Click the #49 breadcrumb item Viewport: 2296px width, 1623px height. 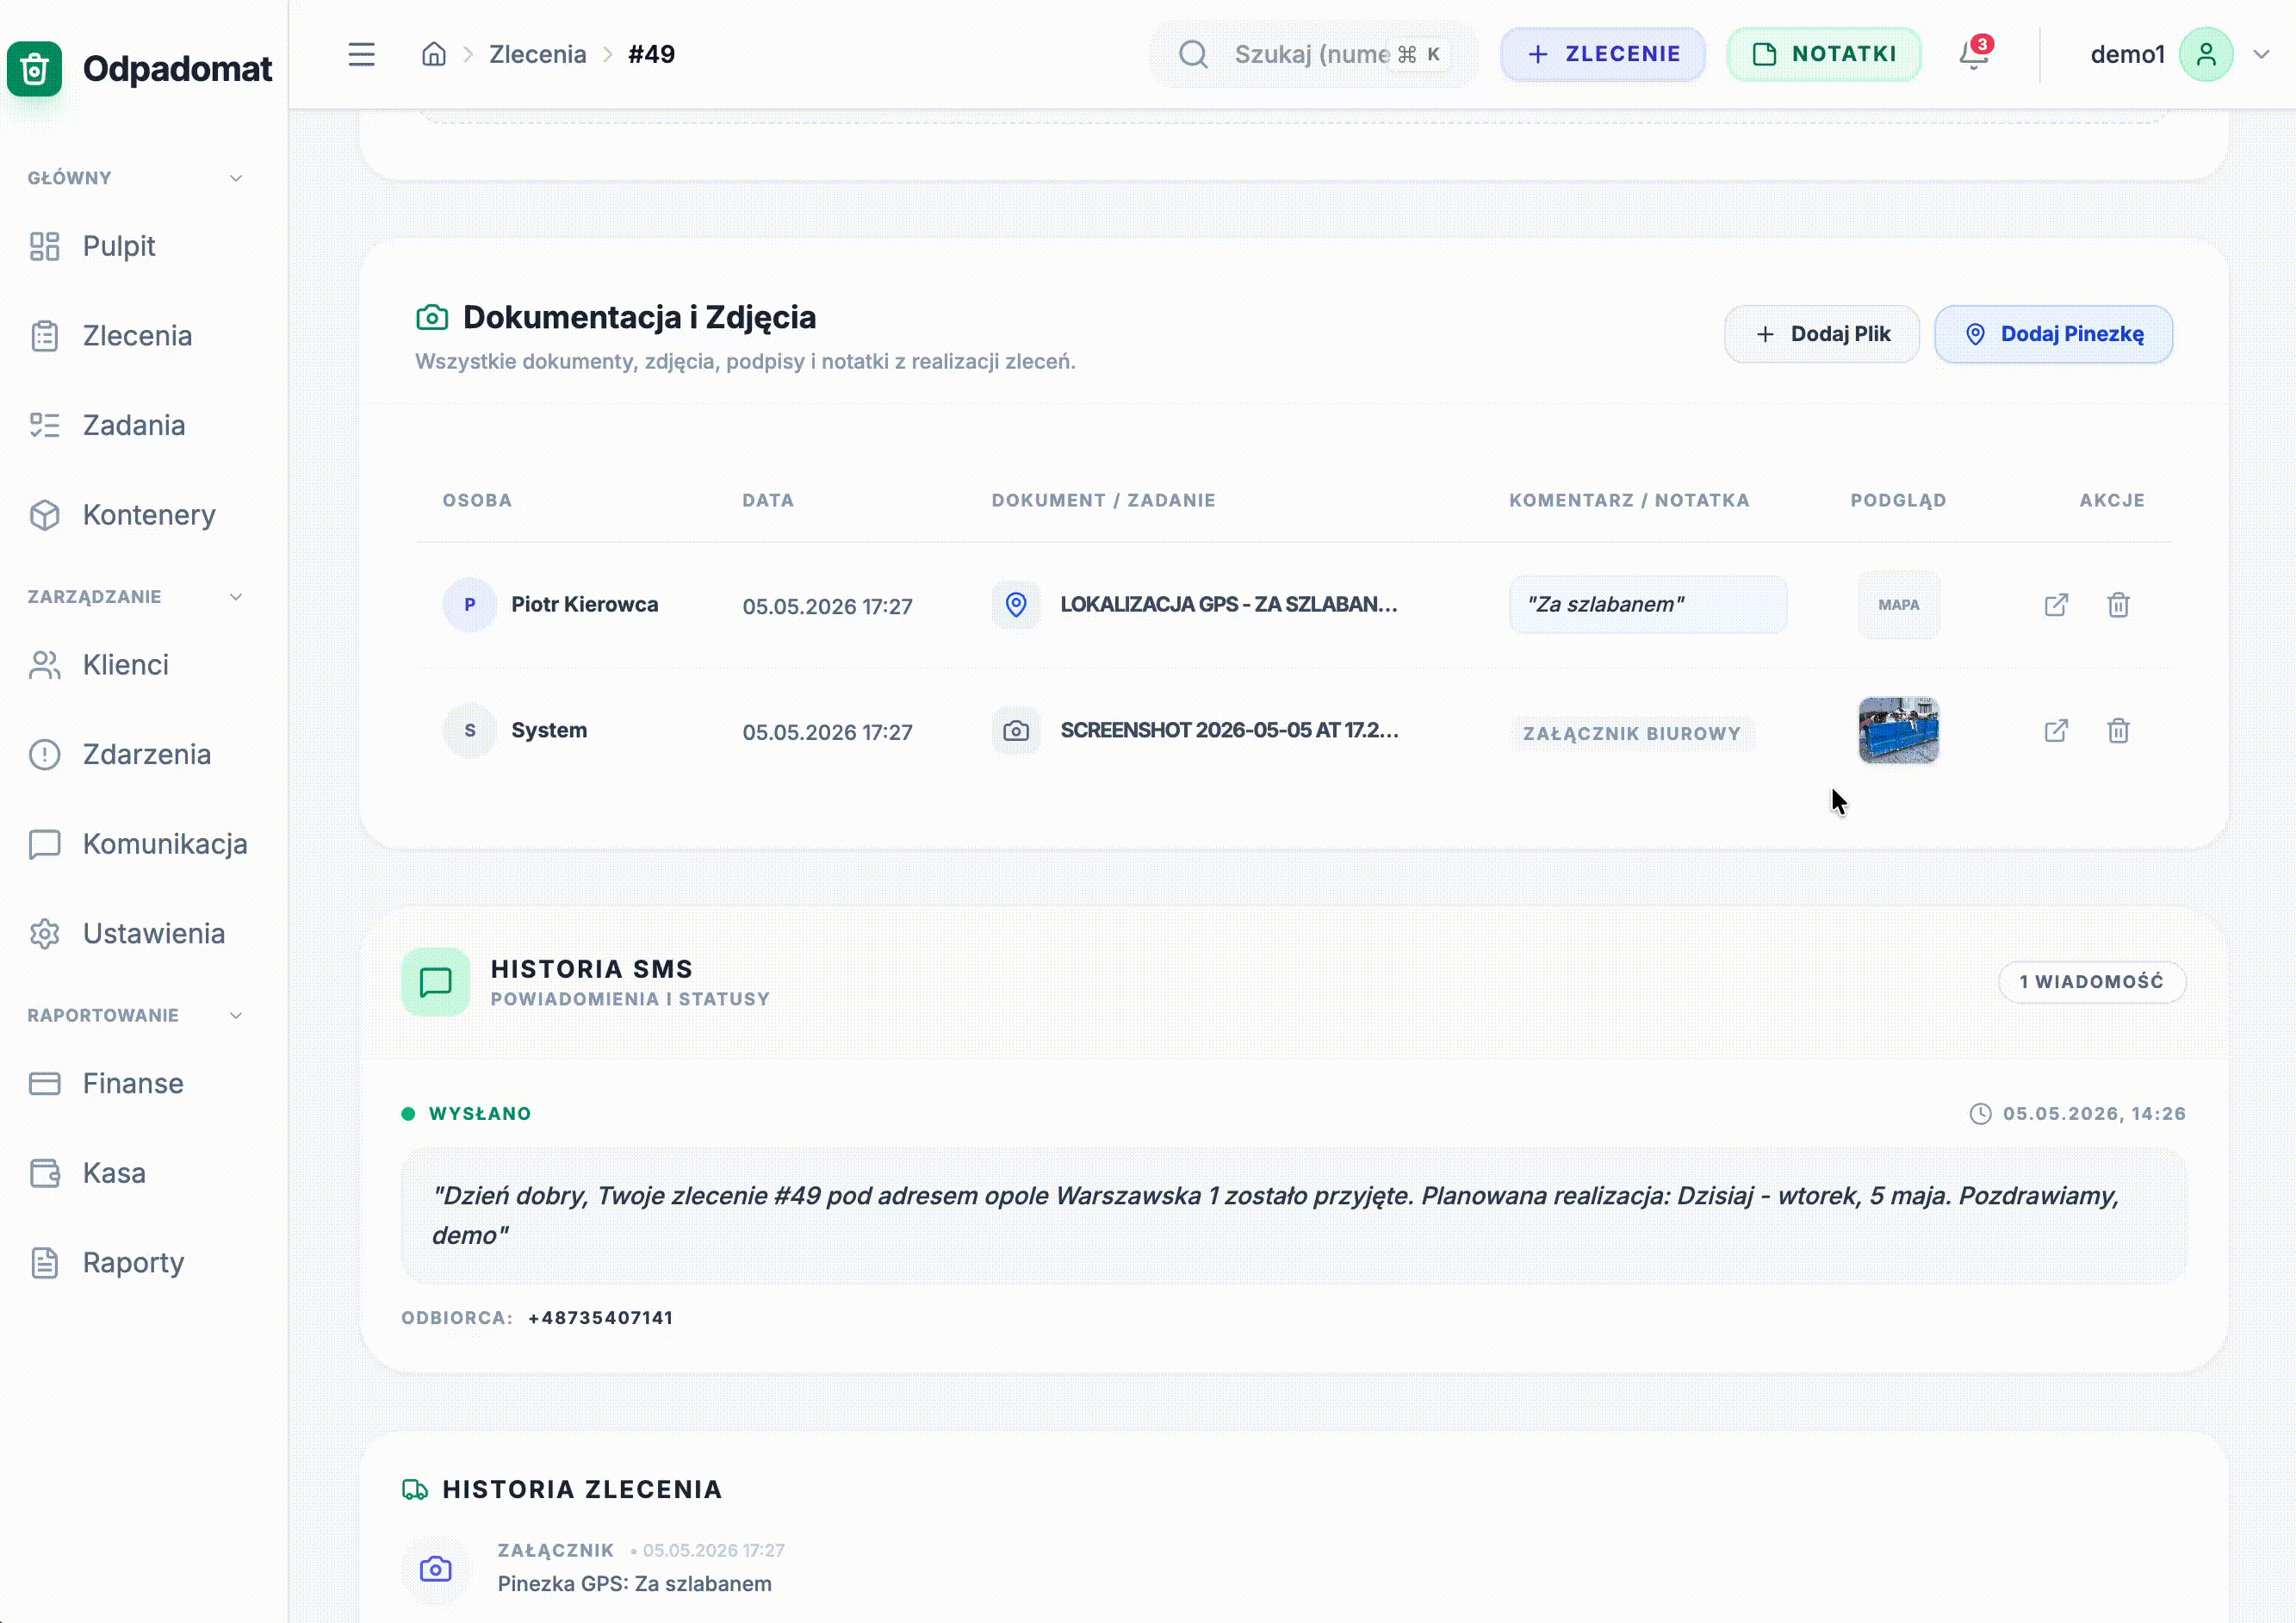click(651, 54)
